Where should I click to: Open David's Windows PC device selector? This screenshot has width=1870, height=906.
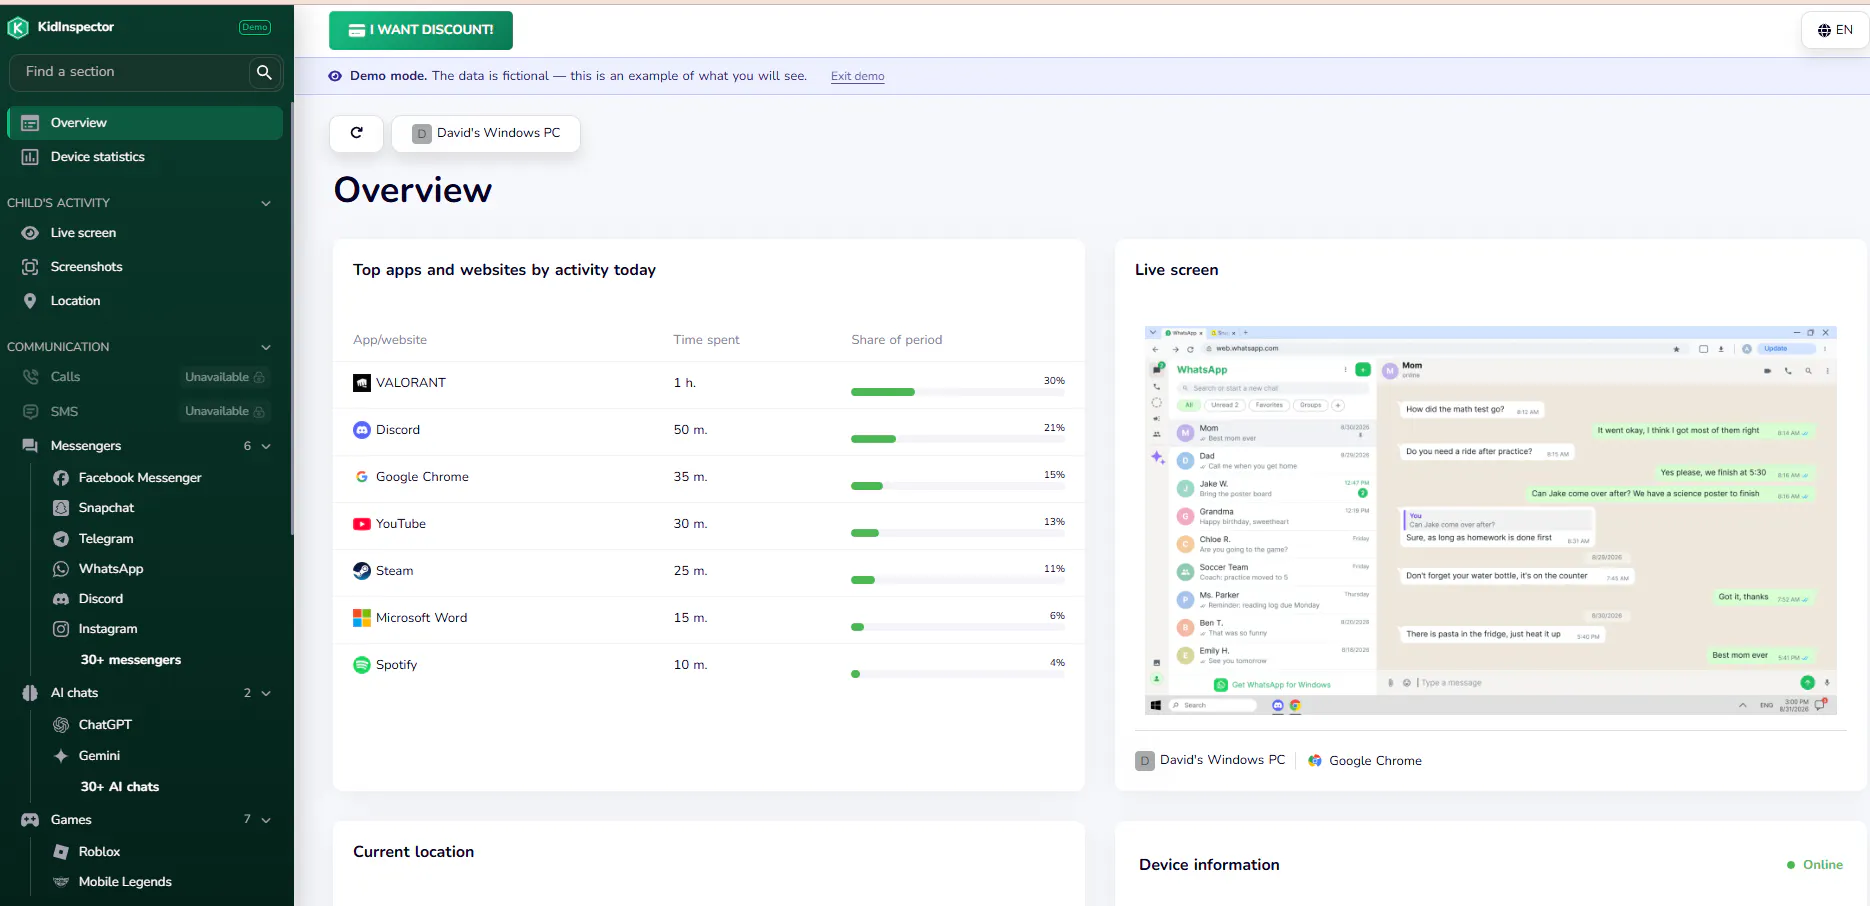point(486,133)
